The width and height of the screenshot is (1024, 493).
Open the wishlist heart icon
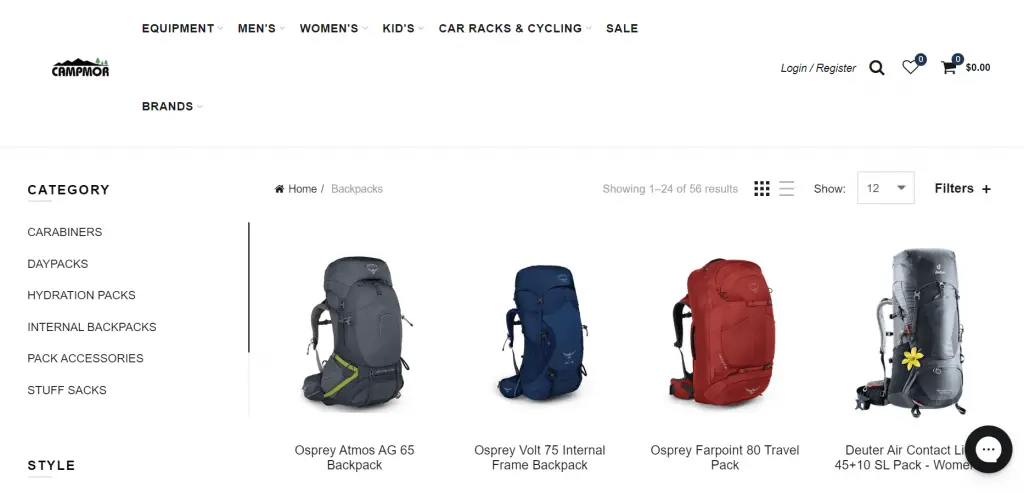(910, 67)
